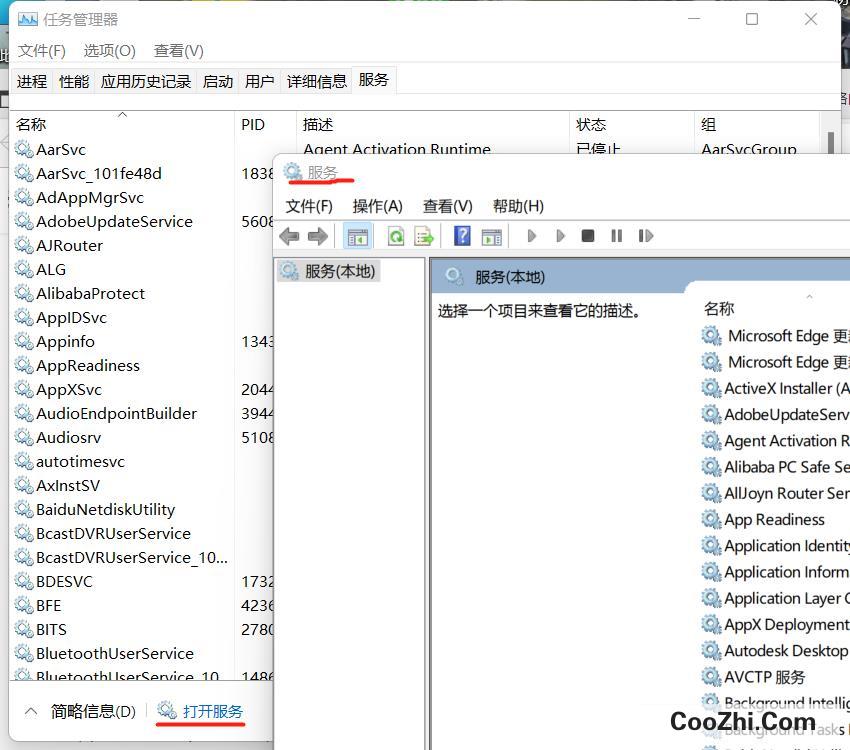Select BaiduNetdiskUtility service row

[x=106, y=509]
